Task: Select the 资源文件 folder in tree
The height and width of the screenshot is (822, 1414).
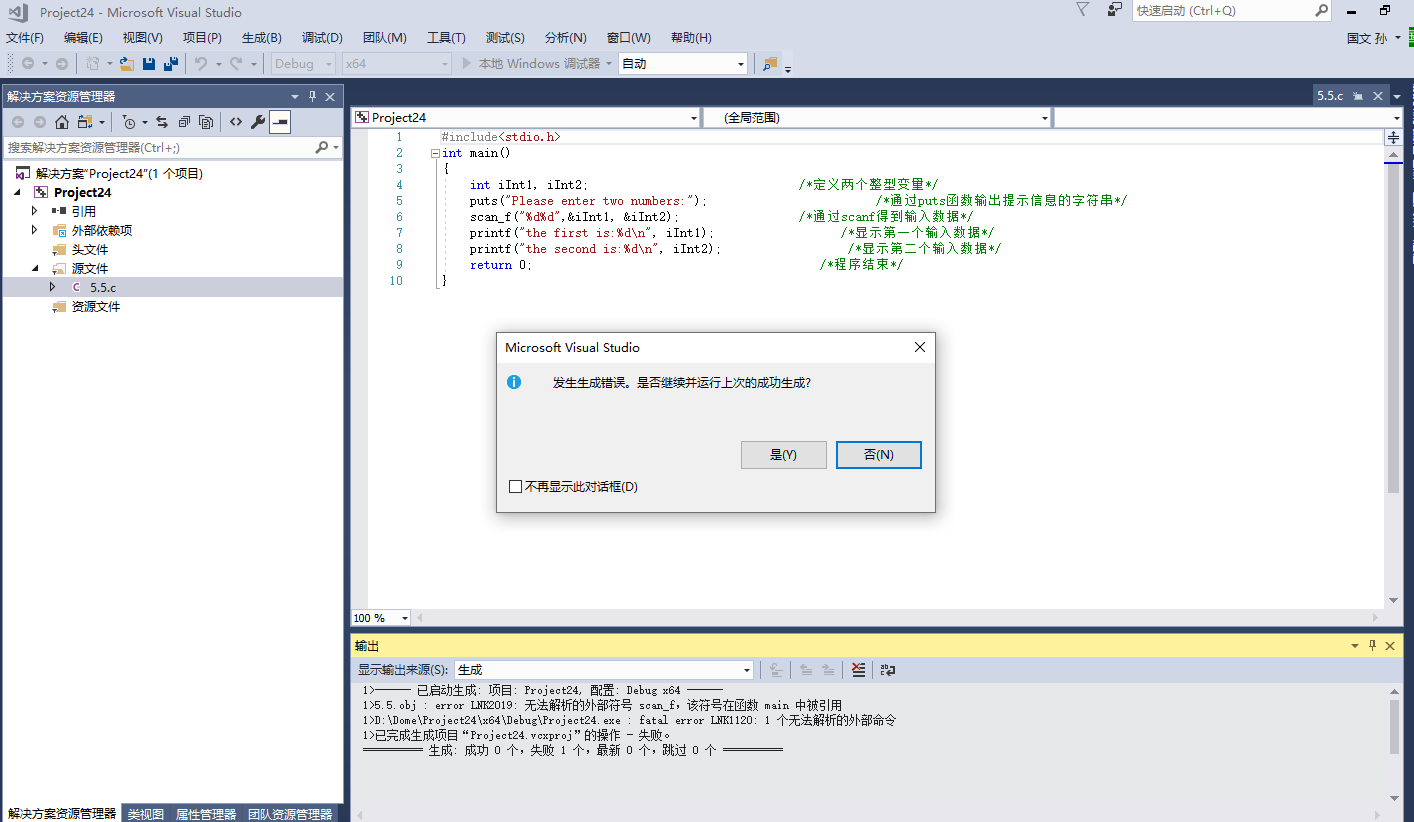Action: tap(95, 307)
